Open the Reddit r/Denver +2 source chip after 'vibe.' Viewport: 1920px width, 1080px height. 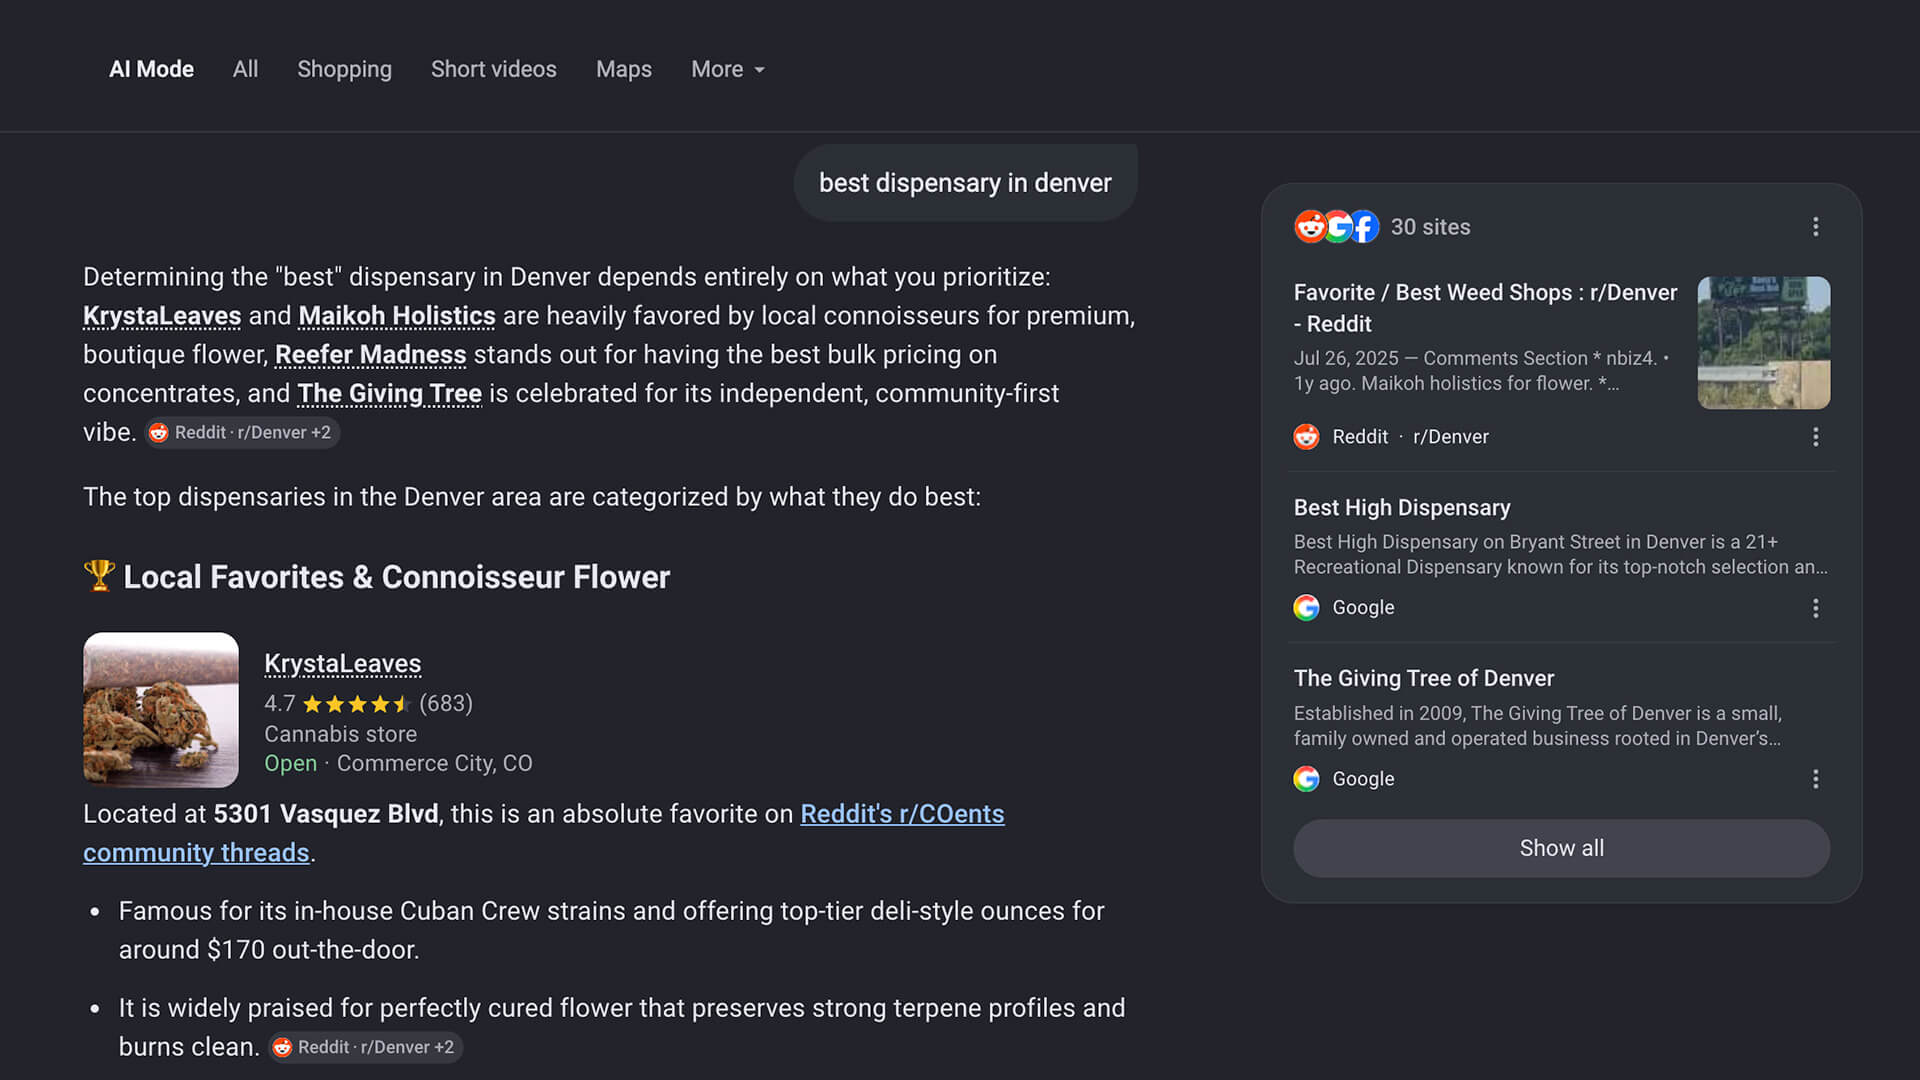(x=243, y=433)
